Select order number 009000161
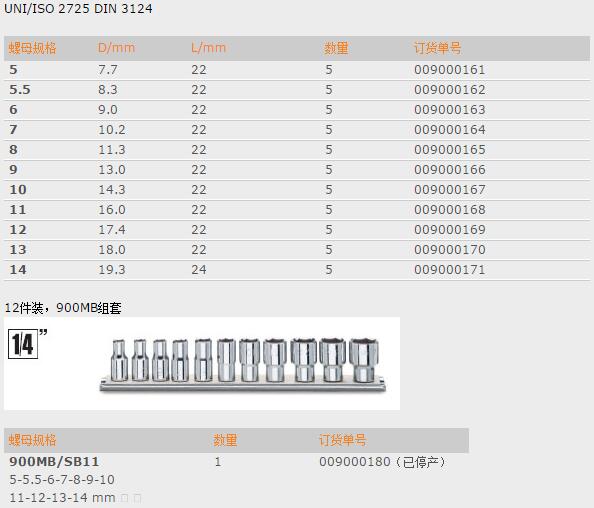The height and width of the screenshot is (508, 594). (450, 70)
